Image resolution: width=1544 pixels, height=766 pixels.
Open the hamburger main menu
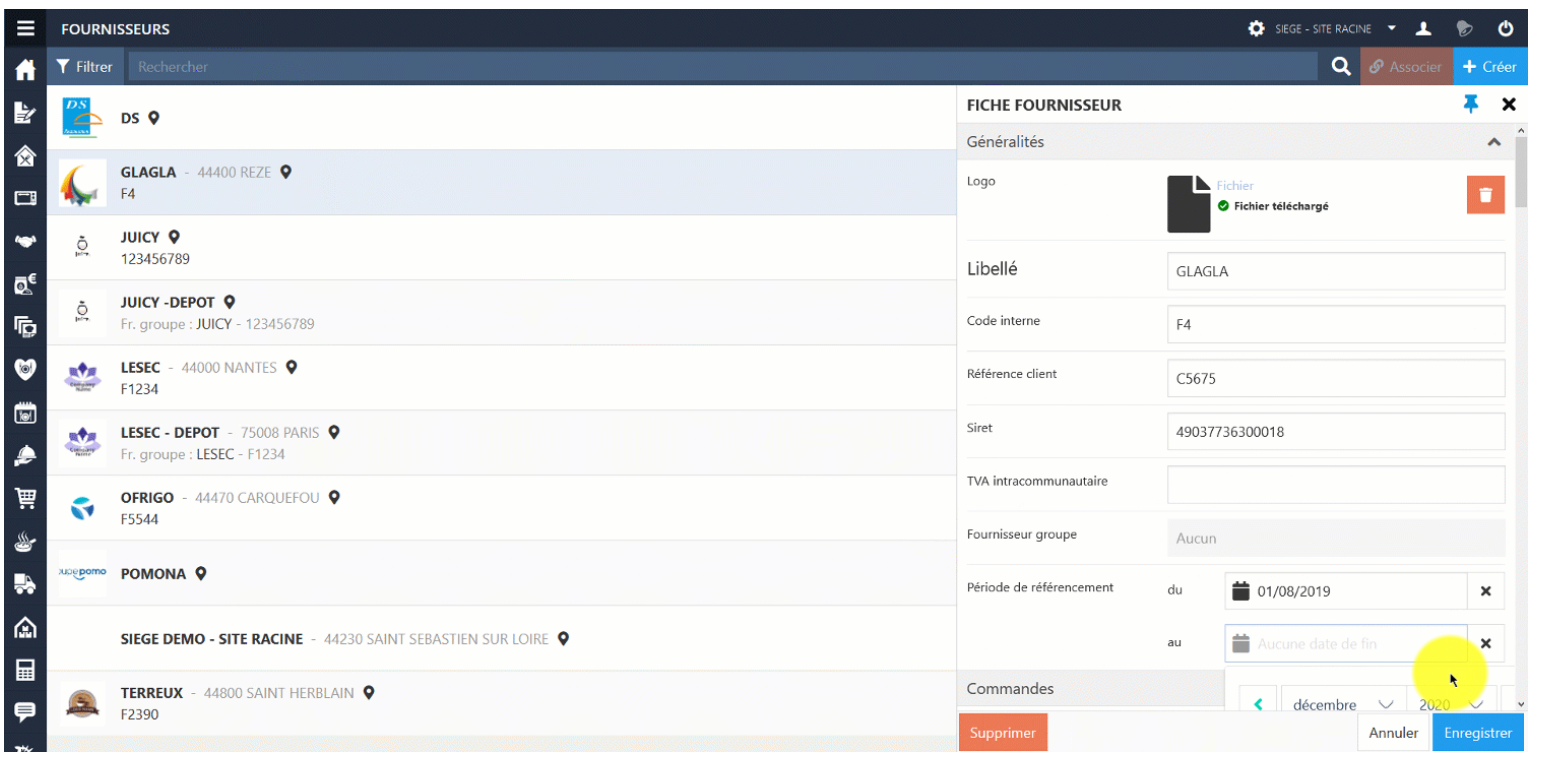coord(25,29)
